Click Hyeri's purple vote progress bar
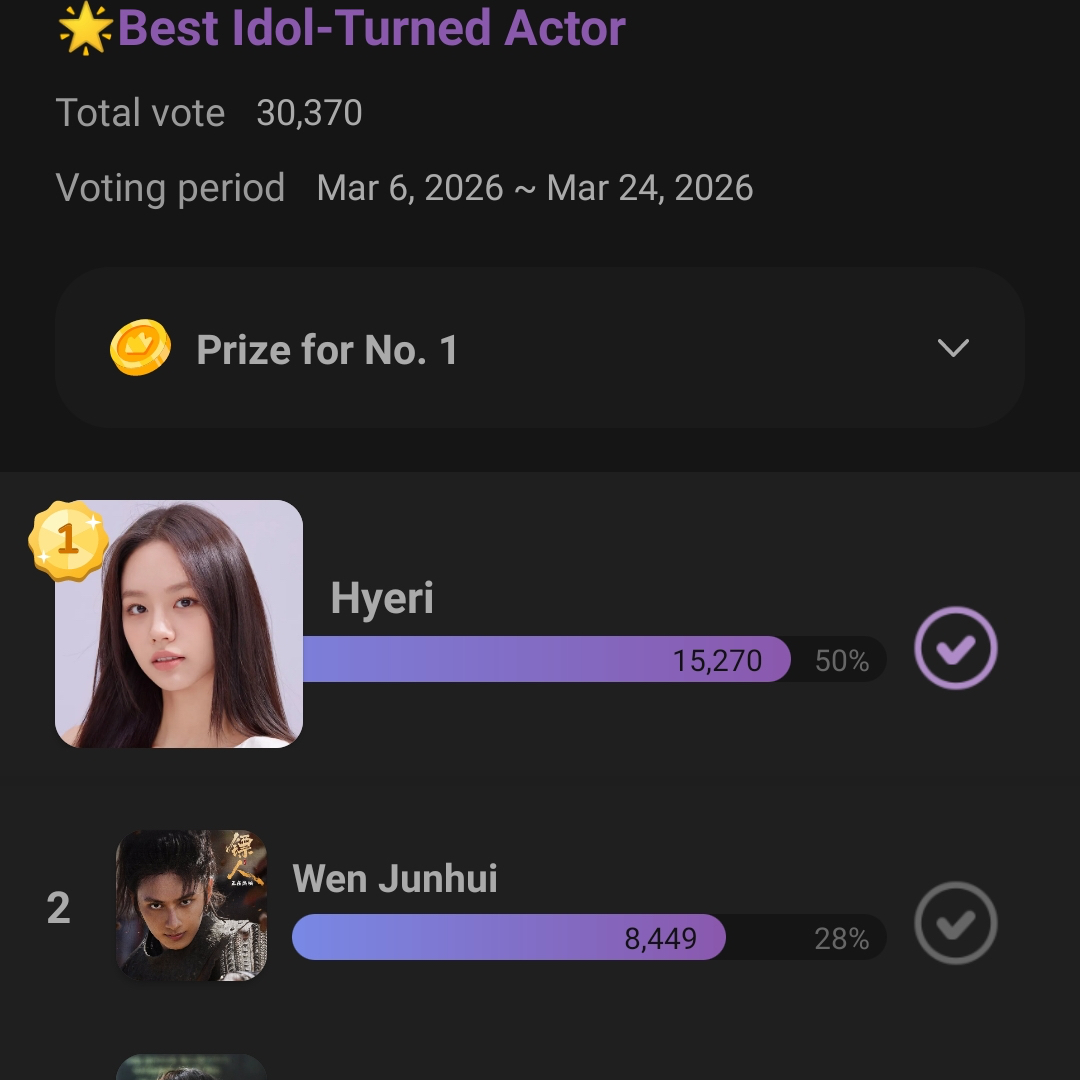Screen dimensions: 1080x1080 (545, 660)
